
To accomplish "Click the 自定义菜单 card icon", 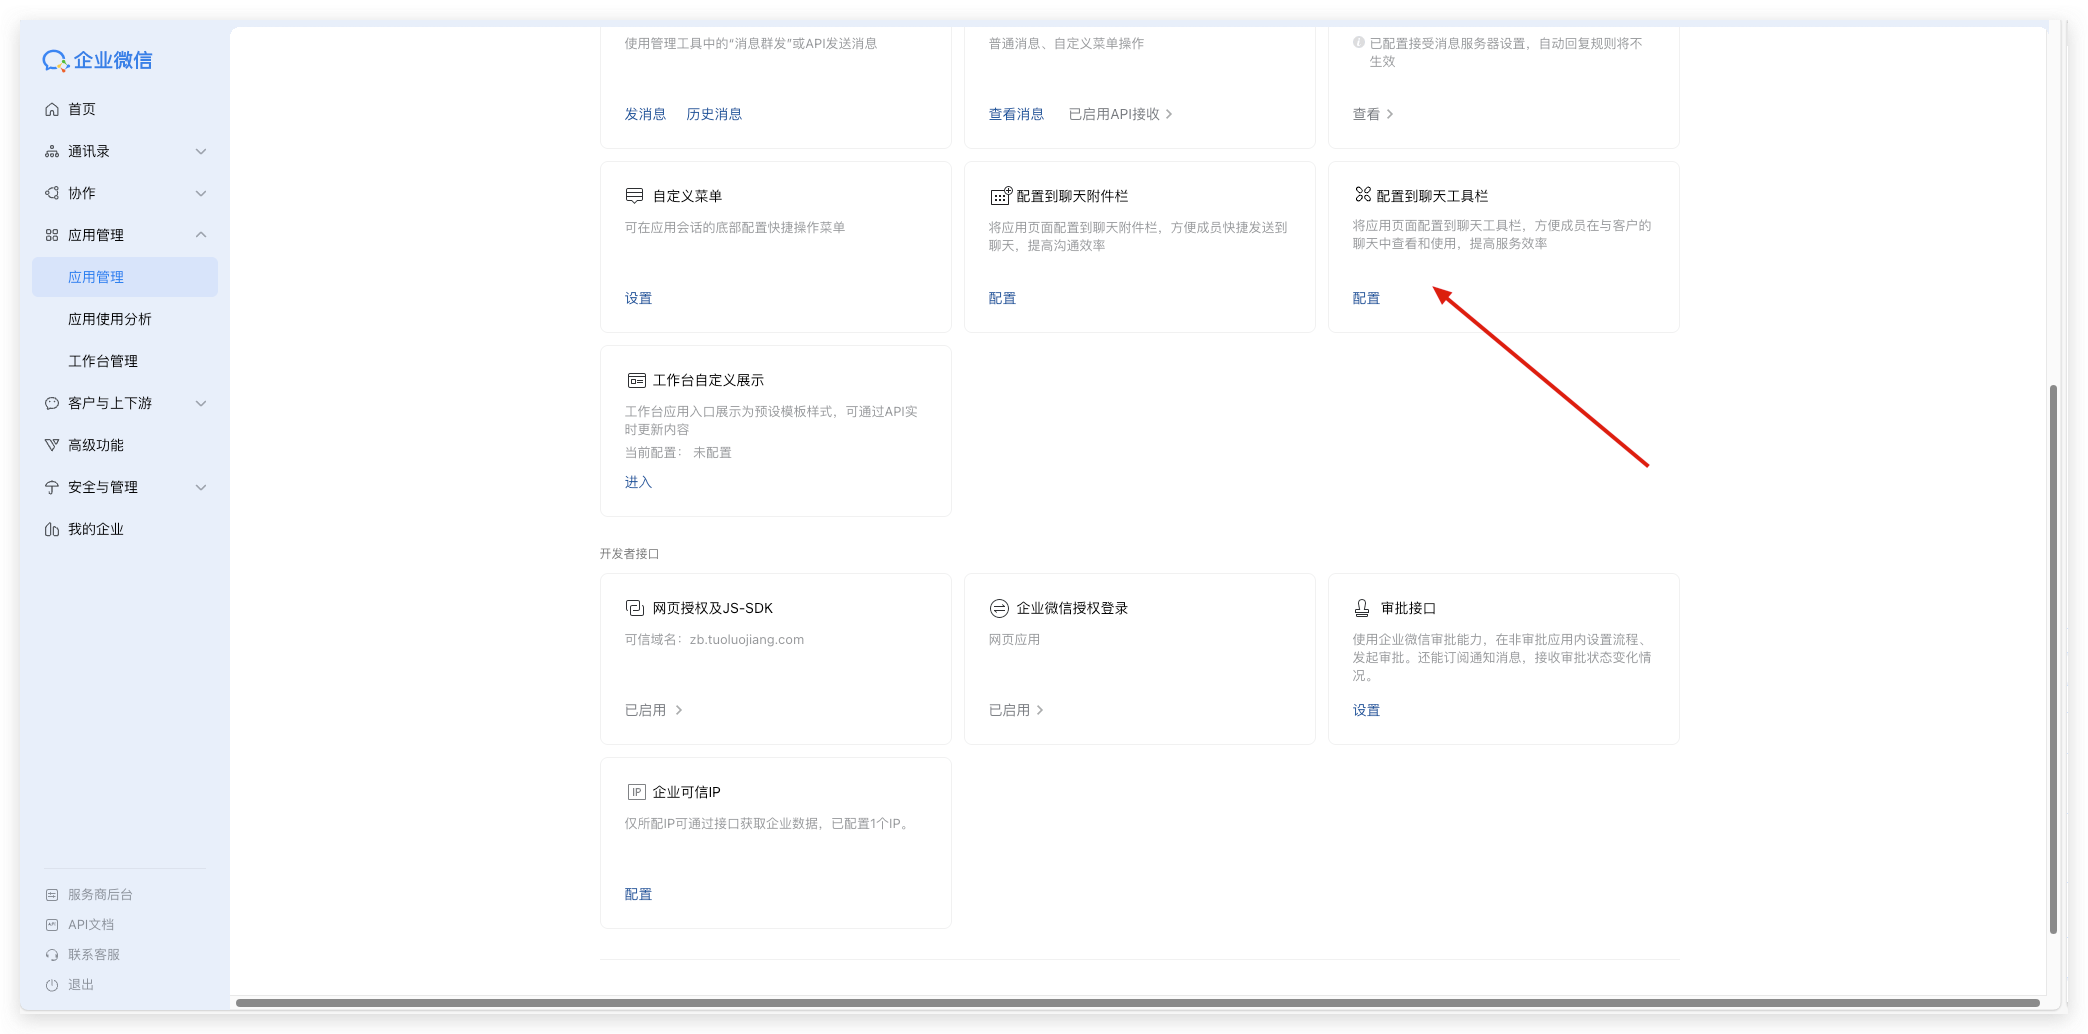I will coord(634,196).
